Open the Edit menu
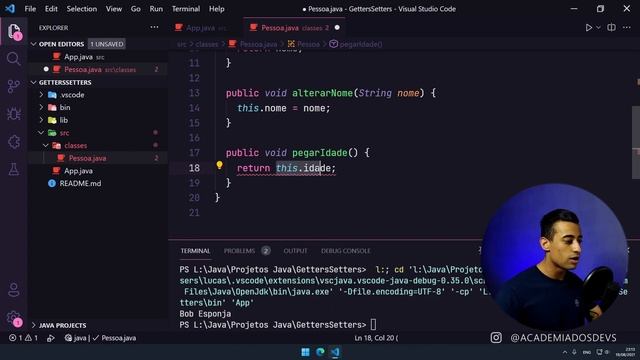The height and width of the screenshot is (360, 640). [51, 9]
